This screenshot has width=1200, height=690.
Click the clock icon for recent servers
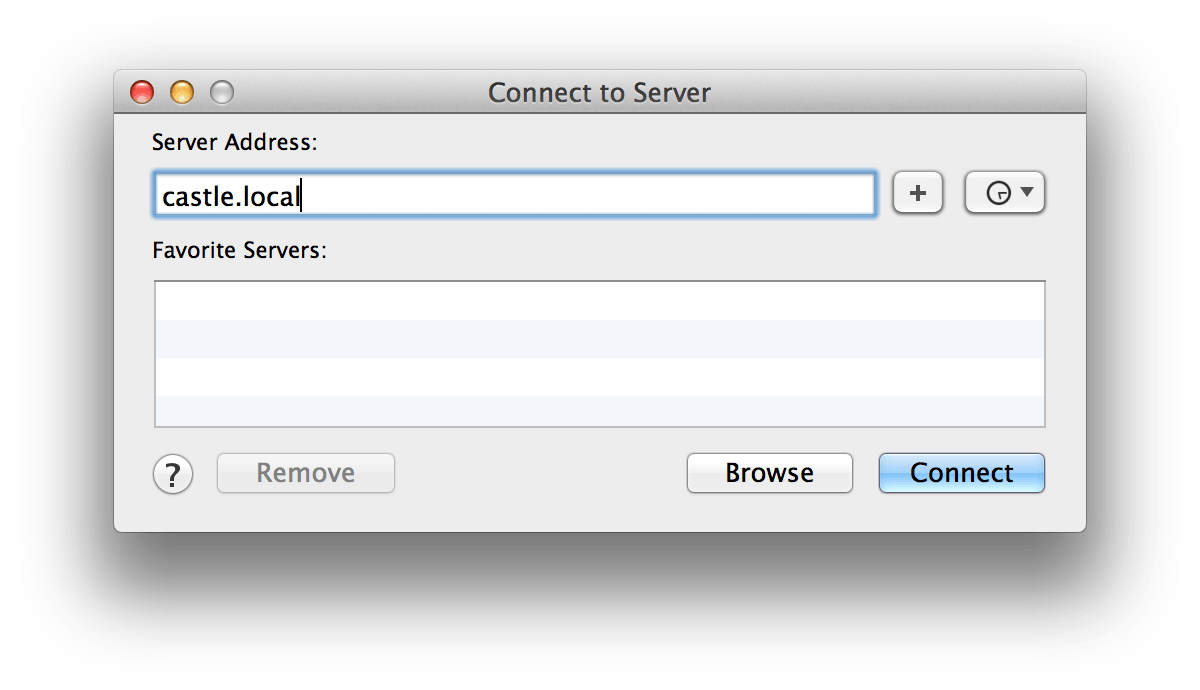pos(997,194)
